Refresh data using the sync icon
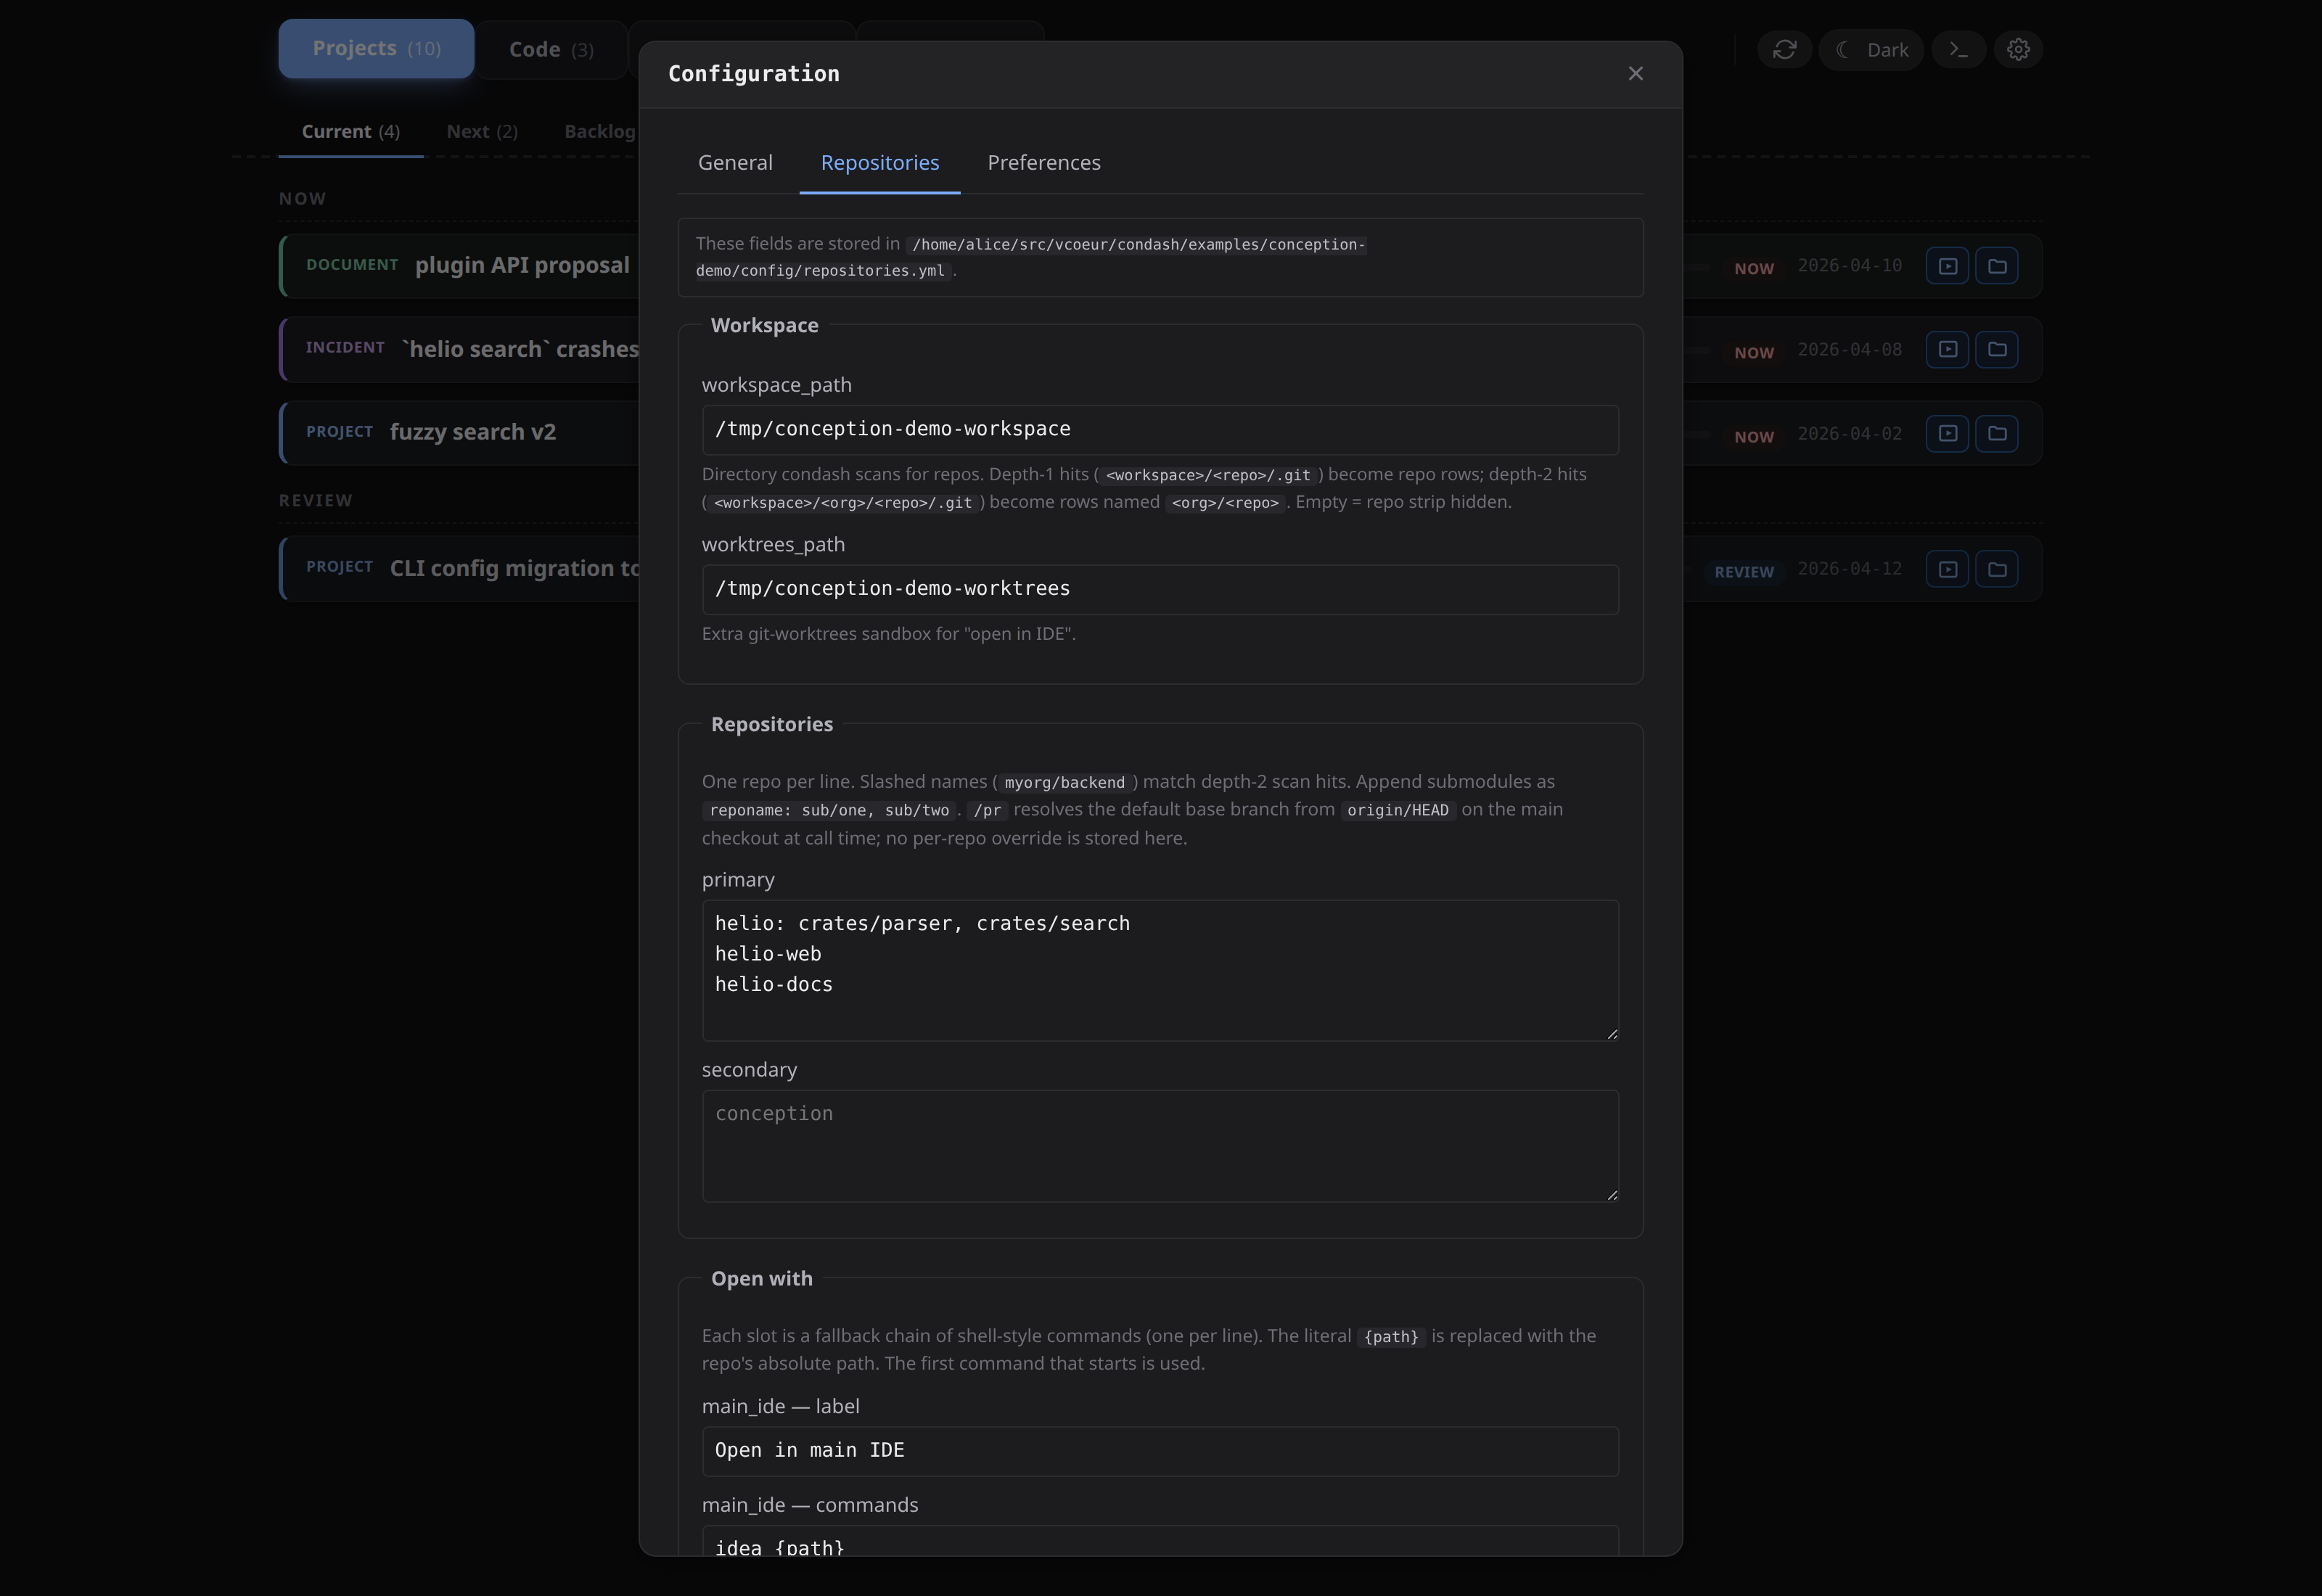2322x1596 pixels. pyautogui.click(x=1785, y=49)
